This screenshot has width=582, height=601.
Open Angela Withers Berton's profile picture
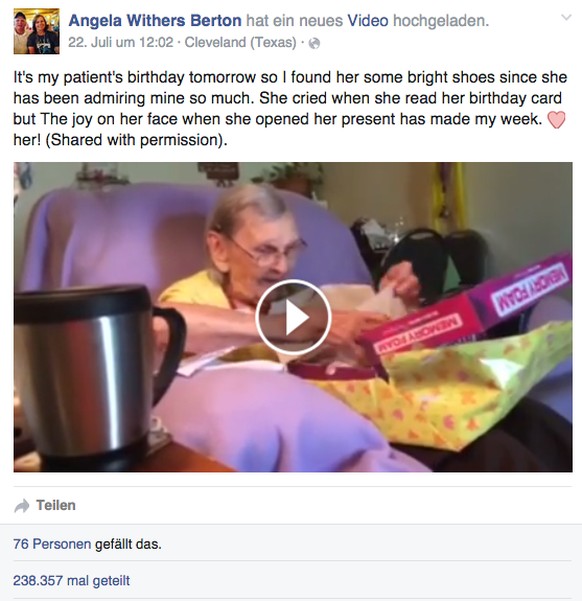click(x=36, y=31)
